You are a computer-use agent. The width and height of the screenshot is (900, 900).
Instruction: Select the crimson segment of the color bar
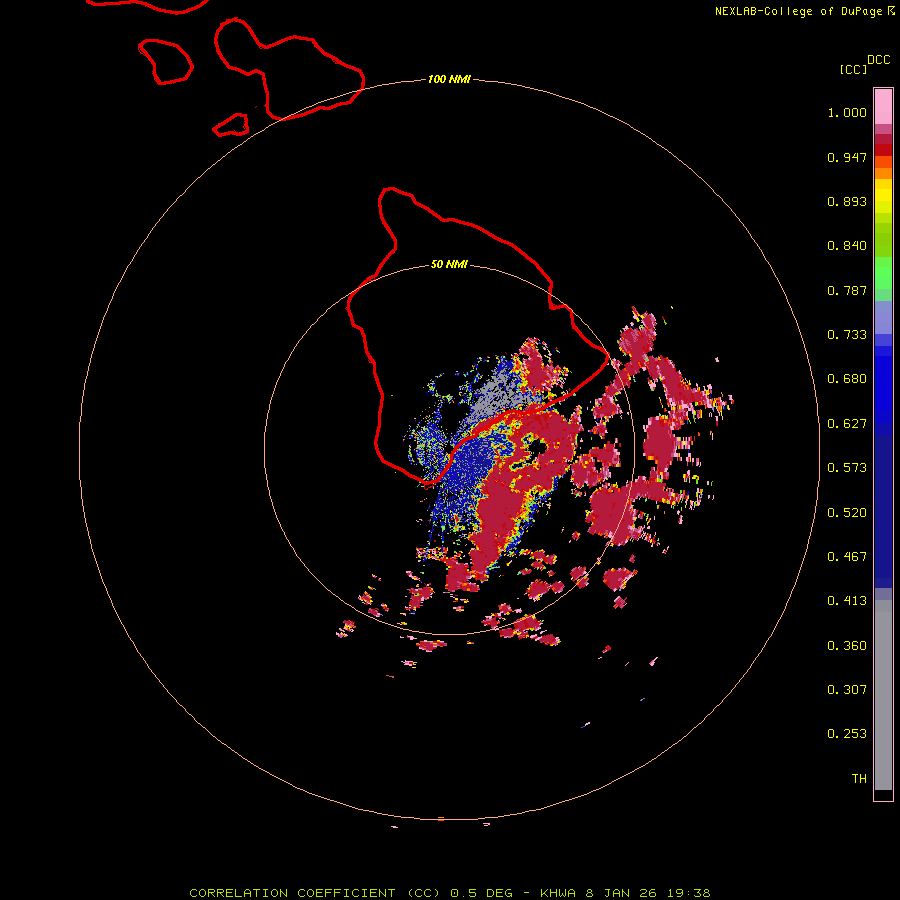point(883,139)
